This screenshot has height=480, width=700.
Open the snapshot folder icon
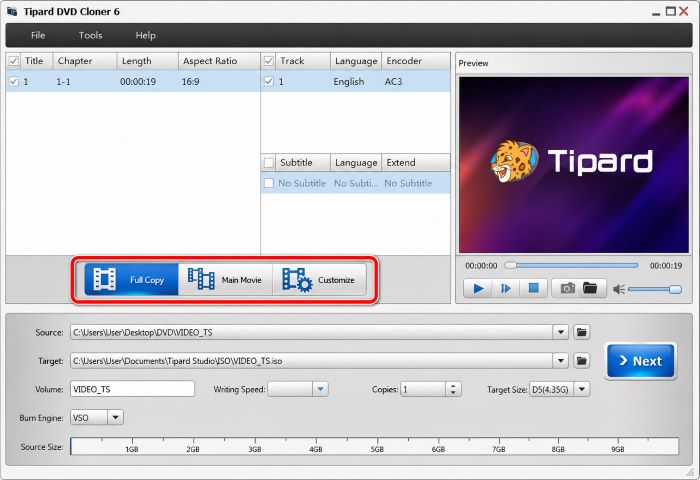pos(590,288)
